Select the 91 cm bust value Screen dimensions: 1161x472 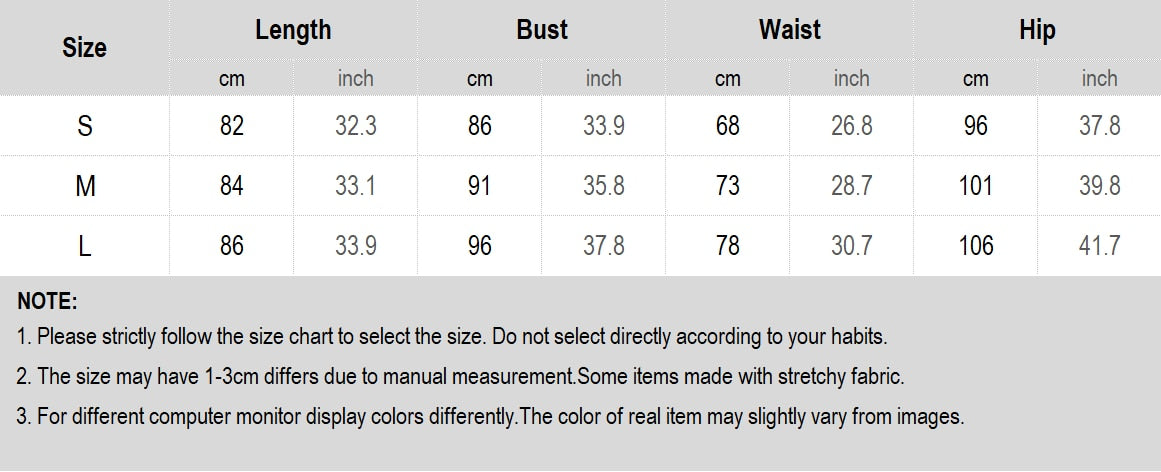coord(479,186)
